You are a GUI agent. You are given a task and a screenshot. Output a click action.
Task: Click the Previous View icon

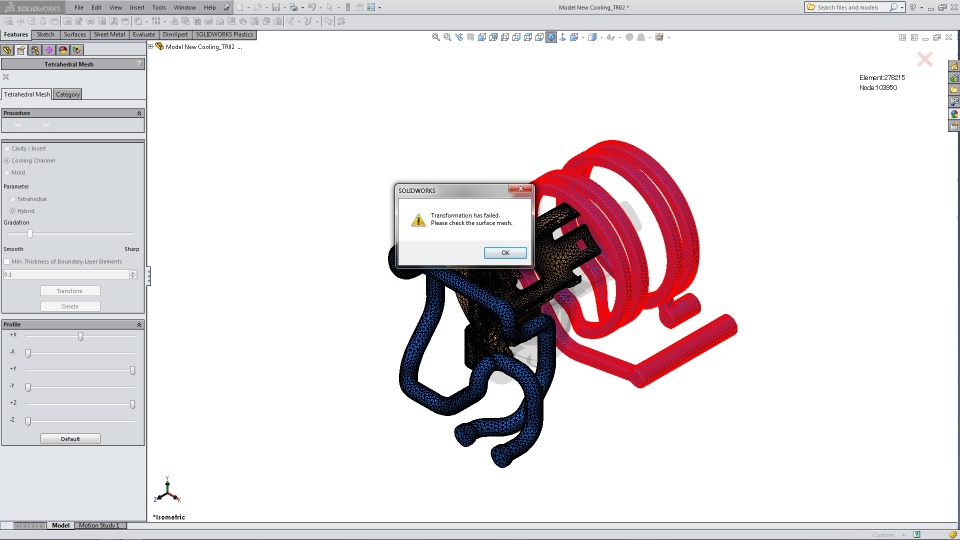[459, 37]
